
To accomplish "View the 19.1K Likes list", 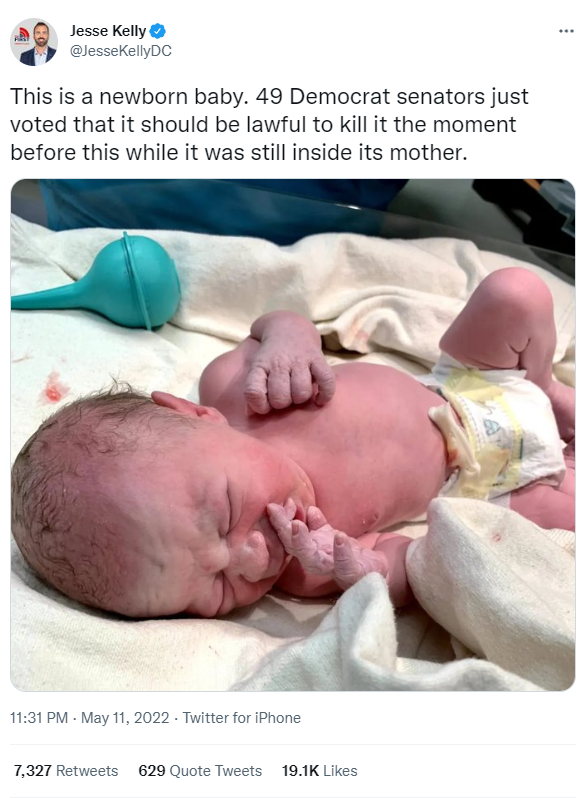I will (320, 771).
